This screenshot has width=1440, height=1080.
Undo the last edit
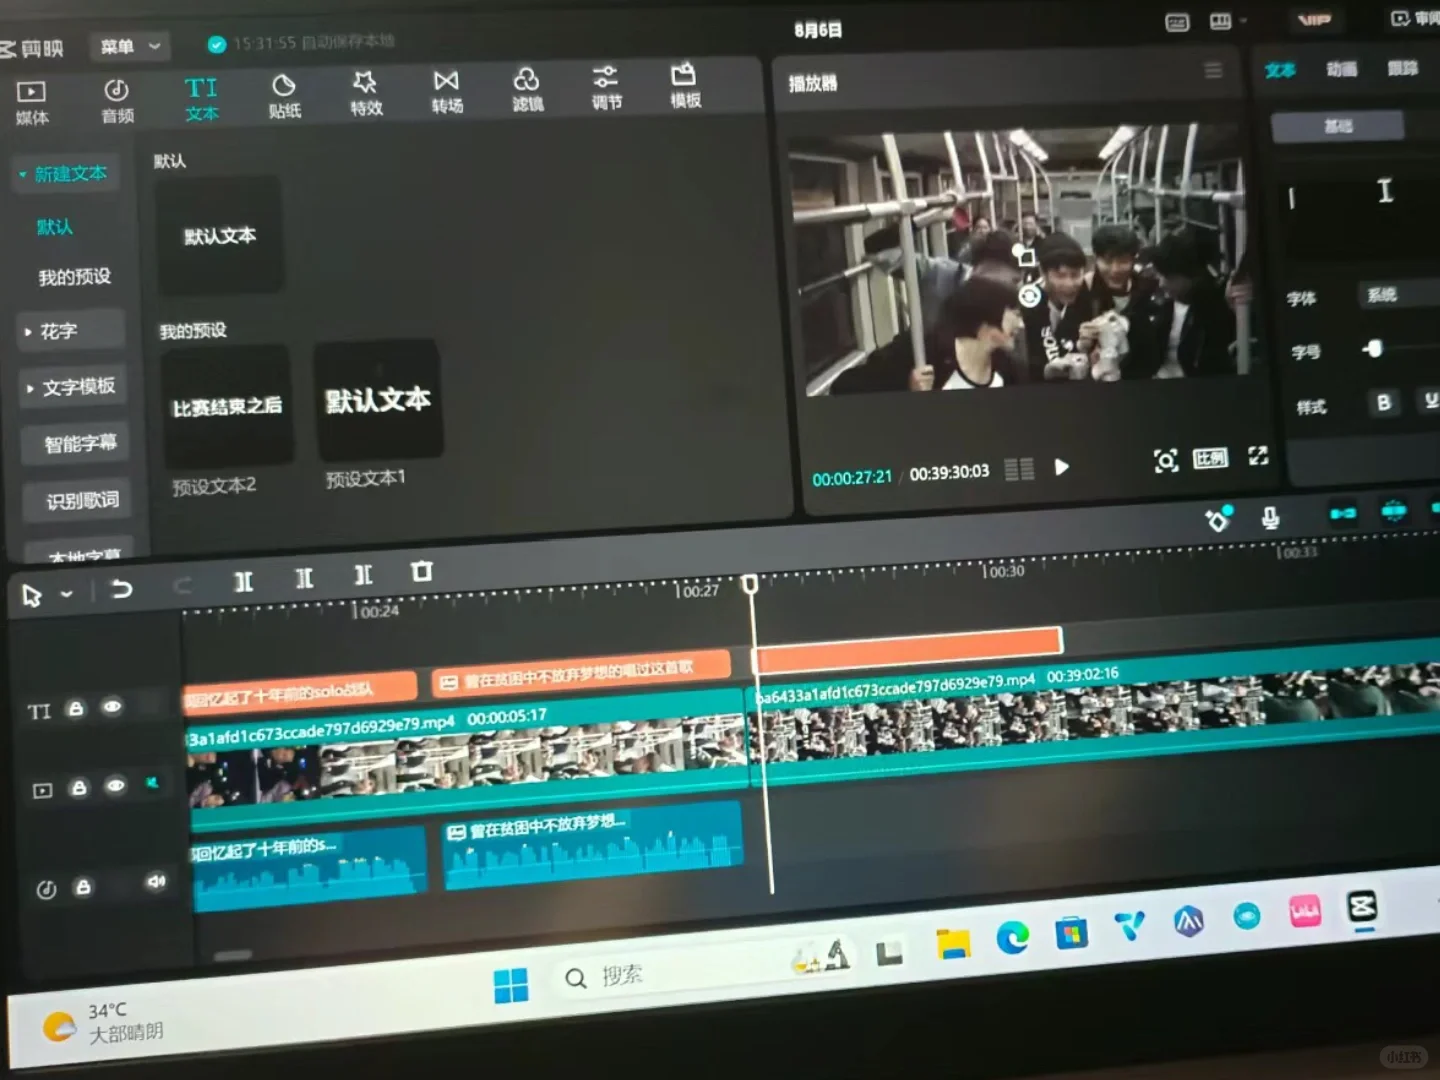[121, 589]
